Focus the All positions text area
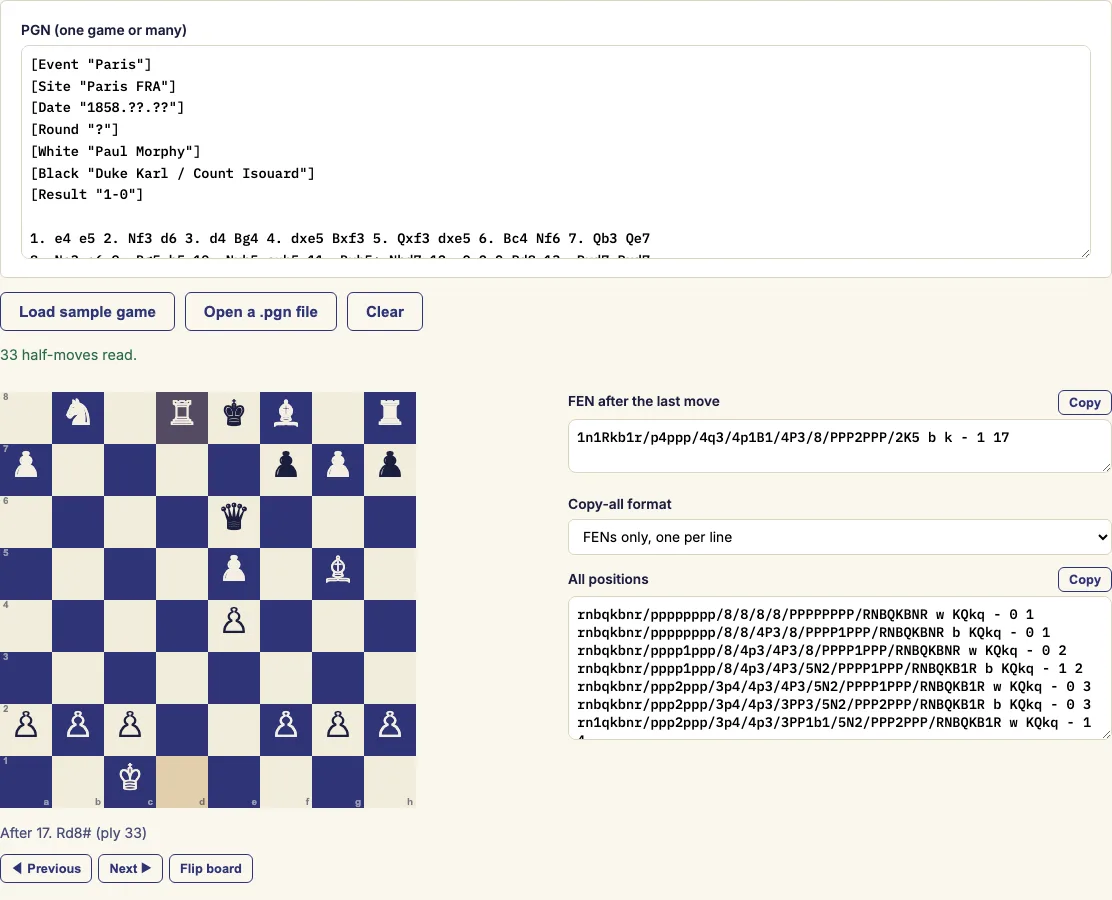The height and width of the screenshot is (900, 1112). [x=840, y=668]
